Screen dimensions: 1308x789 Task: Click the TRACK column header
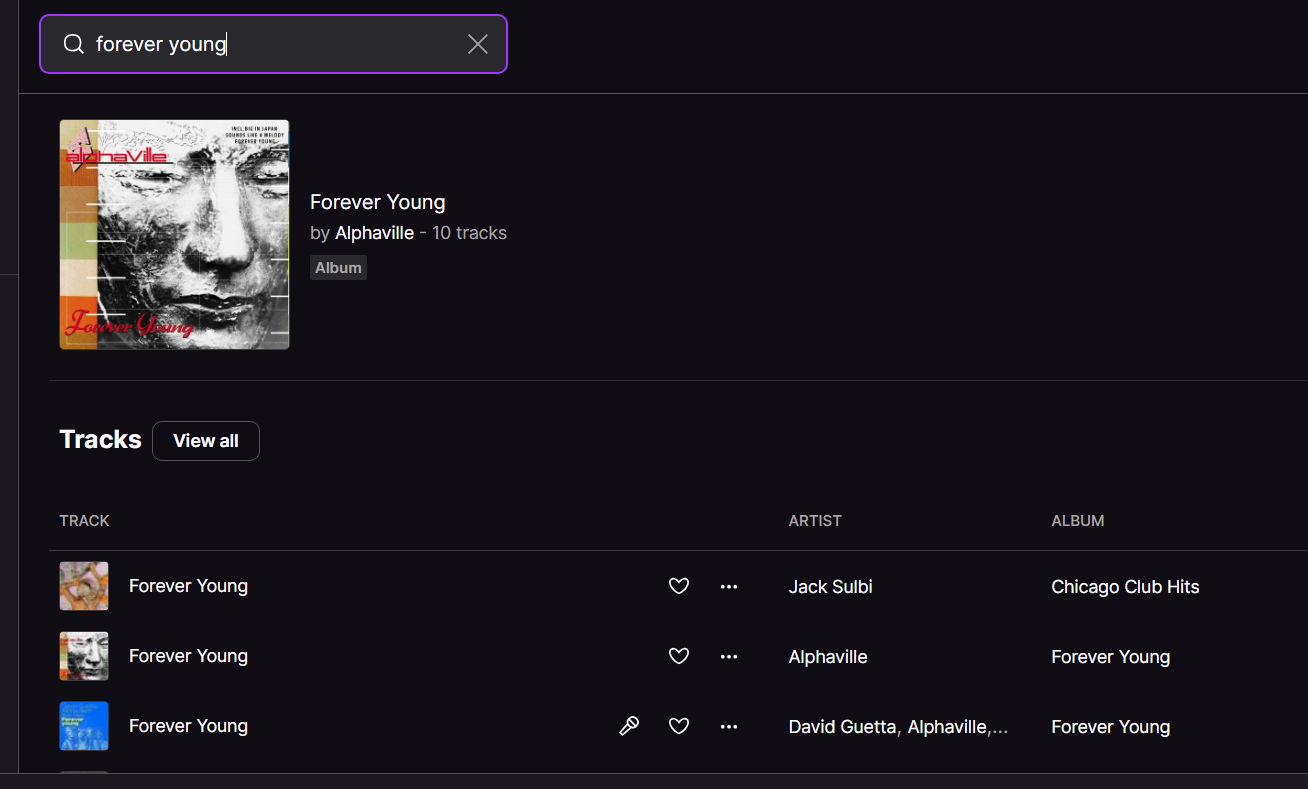point(84,521)
